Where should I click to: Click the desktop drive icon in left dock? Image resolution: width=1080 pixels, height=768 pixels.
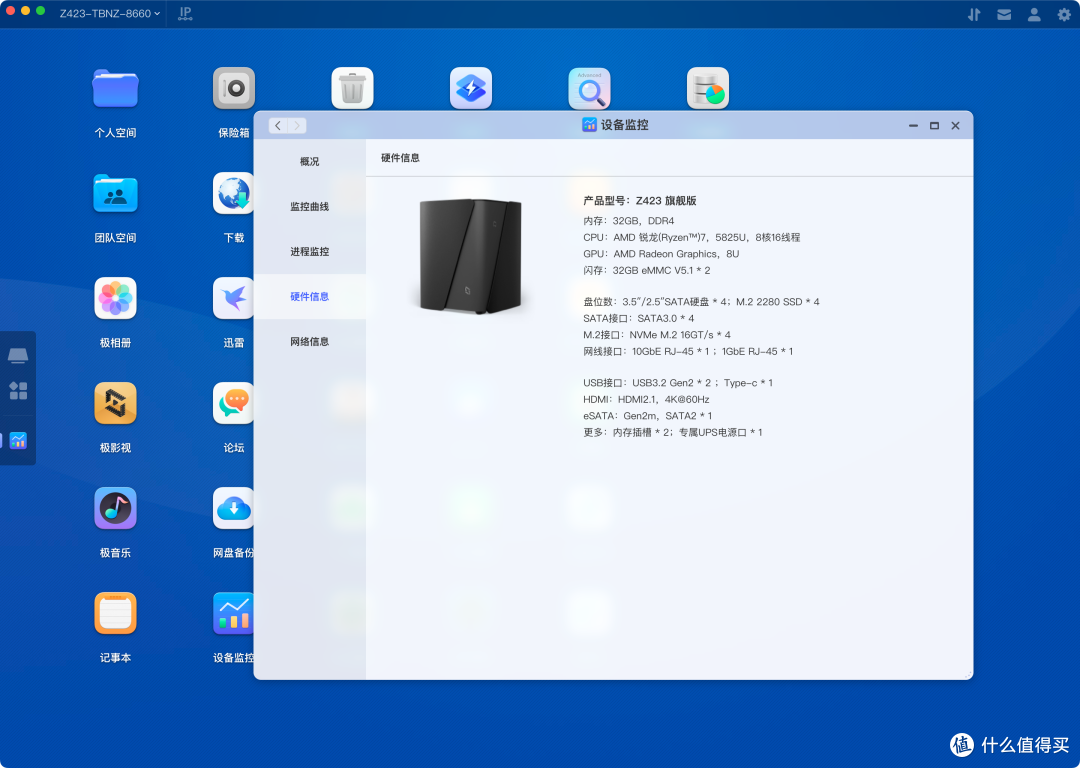(x=18, y=355)
